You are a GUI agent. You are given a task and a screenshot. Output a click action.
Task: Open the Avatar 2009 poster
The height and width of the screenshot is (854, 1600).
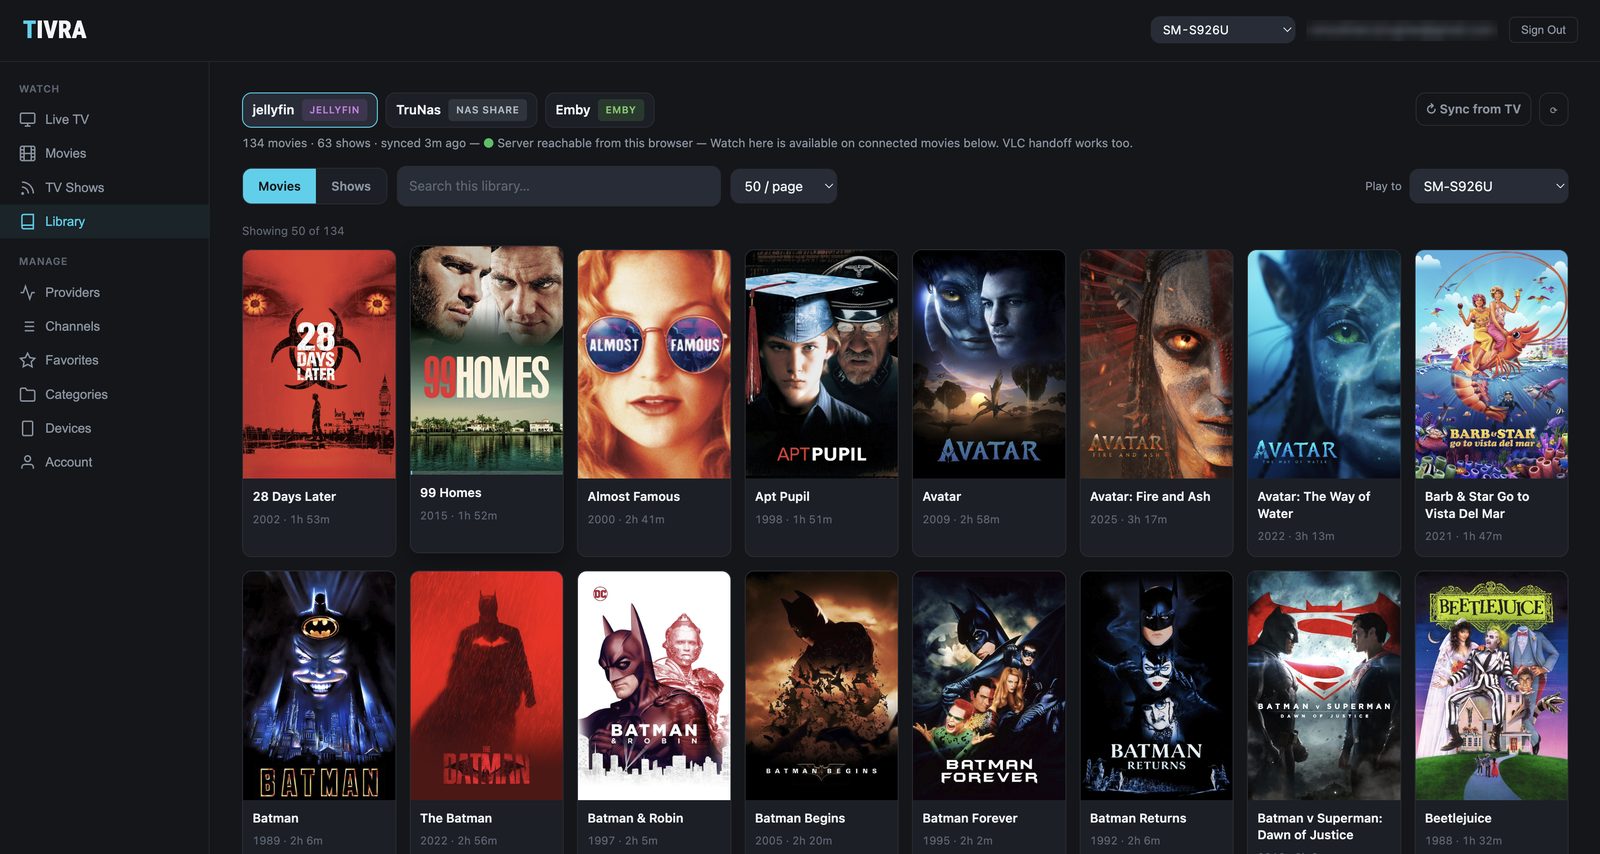coord(989,364)
